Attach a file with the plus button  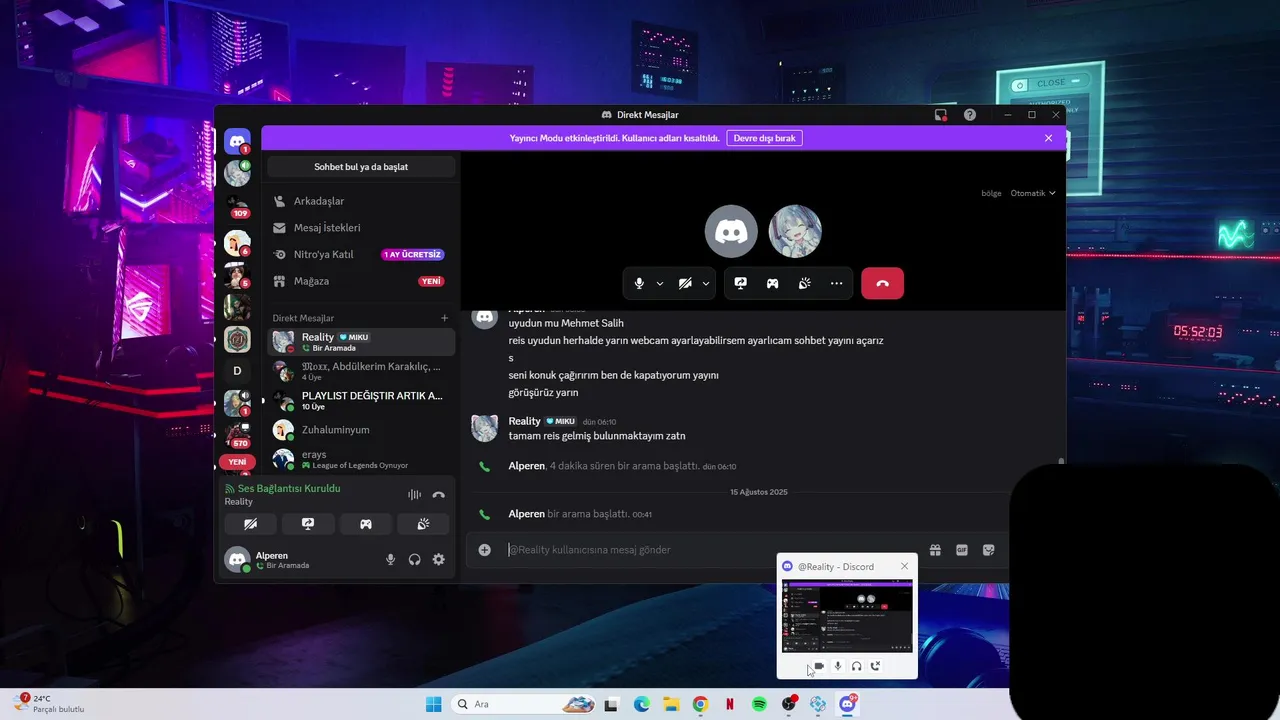[x=485, y=550]
